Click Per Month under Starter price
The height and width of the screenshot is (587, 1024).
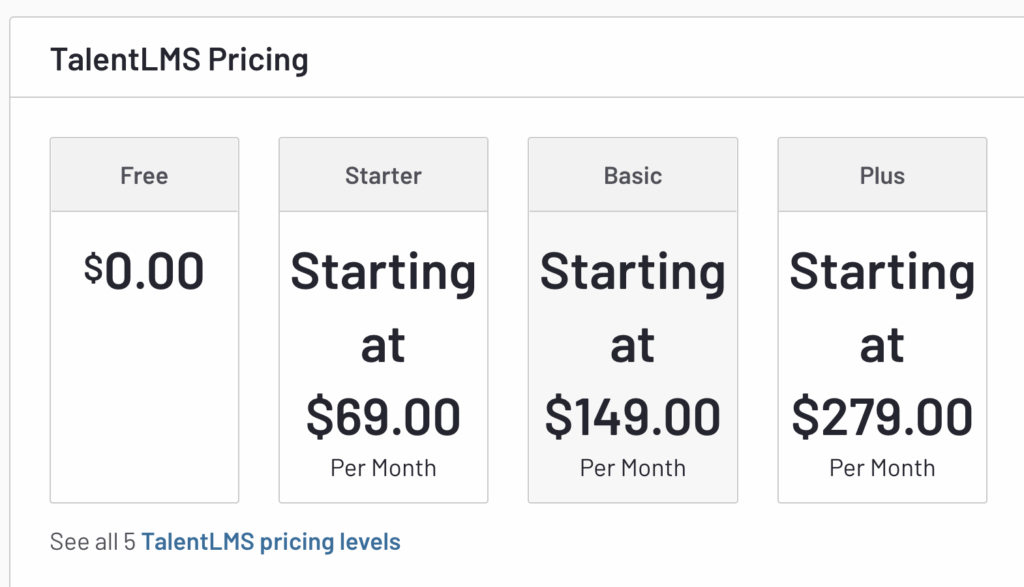383,468
